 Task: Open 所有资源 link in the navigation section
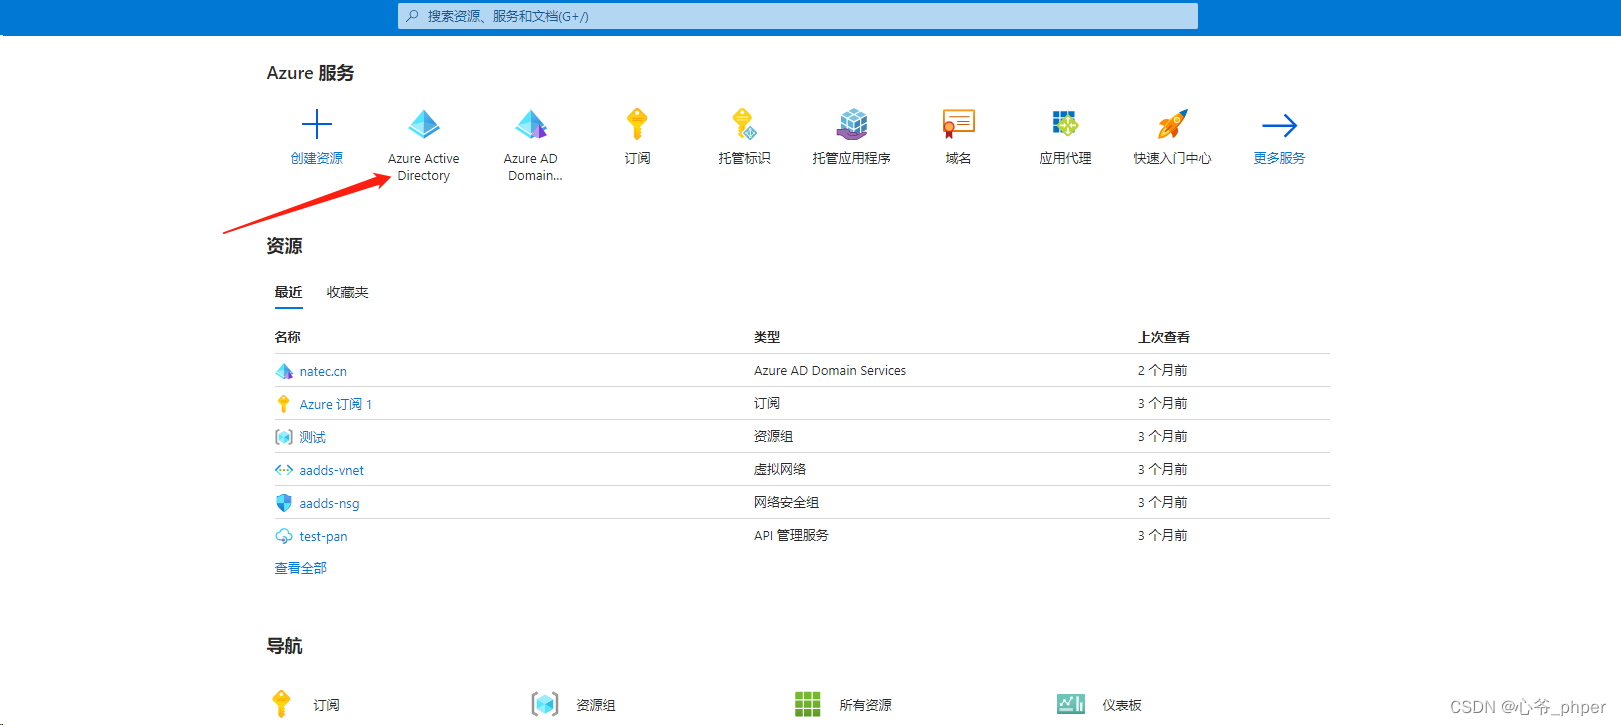tap(865, 705)
